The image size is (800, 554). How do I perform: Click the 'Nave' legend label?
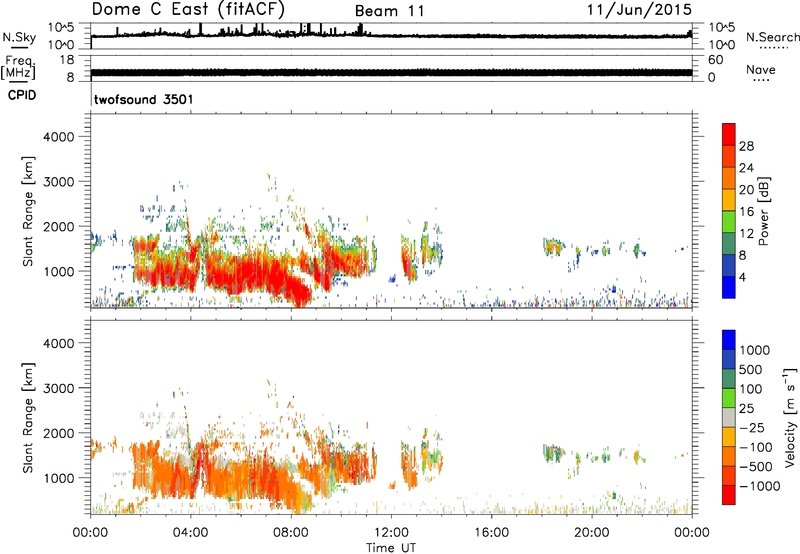pyautogui.click(x=761, y=69)
